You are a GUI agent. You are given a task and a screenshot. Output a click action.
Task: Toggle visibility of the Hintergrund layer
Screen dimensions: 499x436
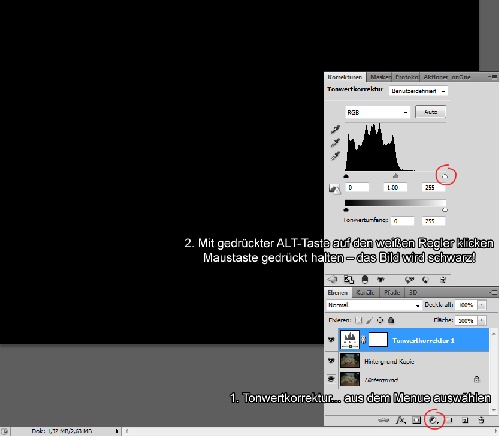(331, 379)
